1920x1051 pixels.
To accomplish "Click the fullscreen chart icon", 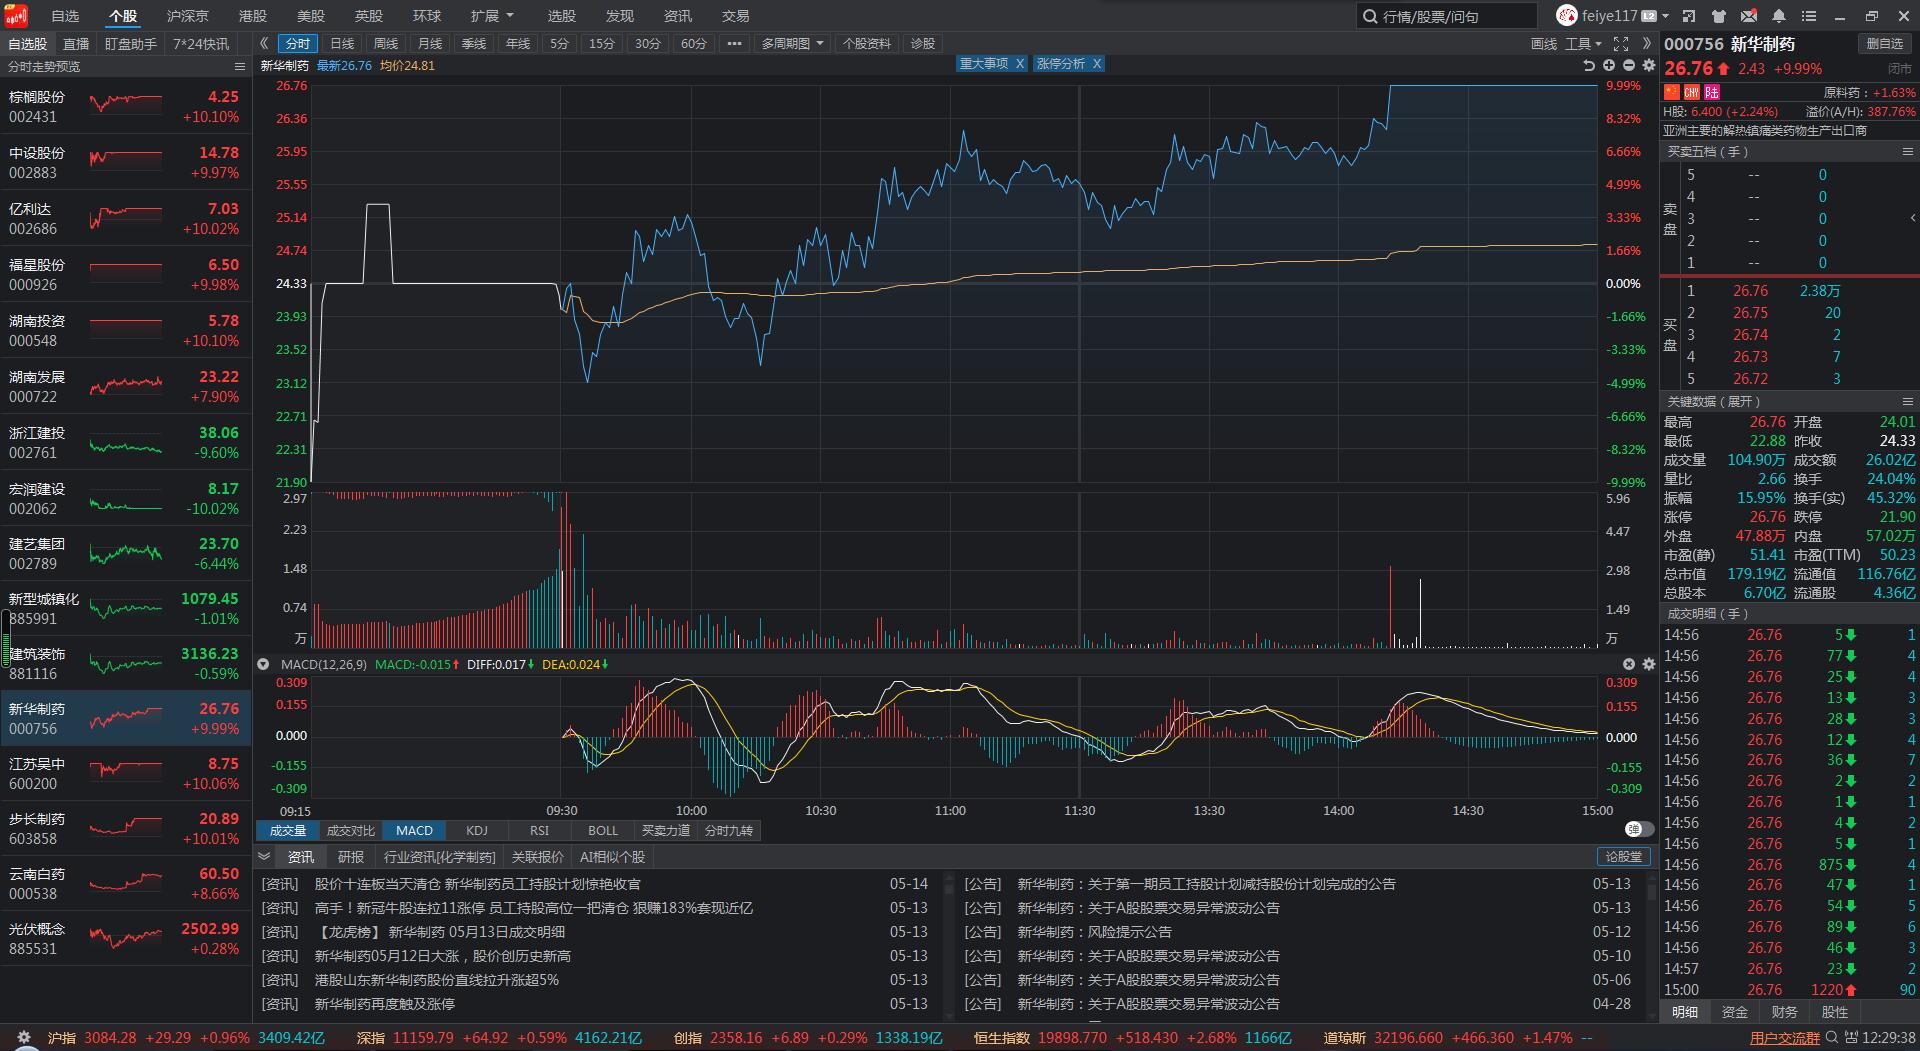I will pos(1621,43).
